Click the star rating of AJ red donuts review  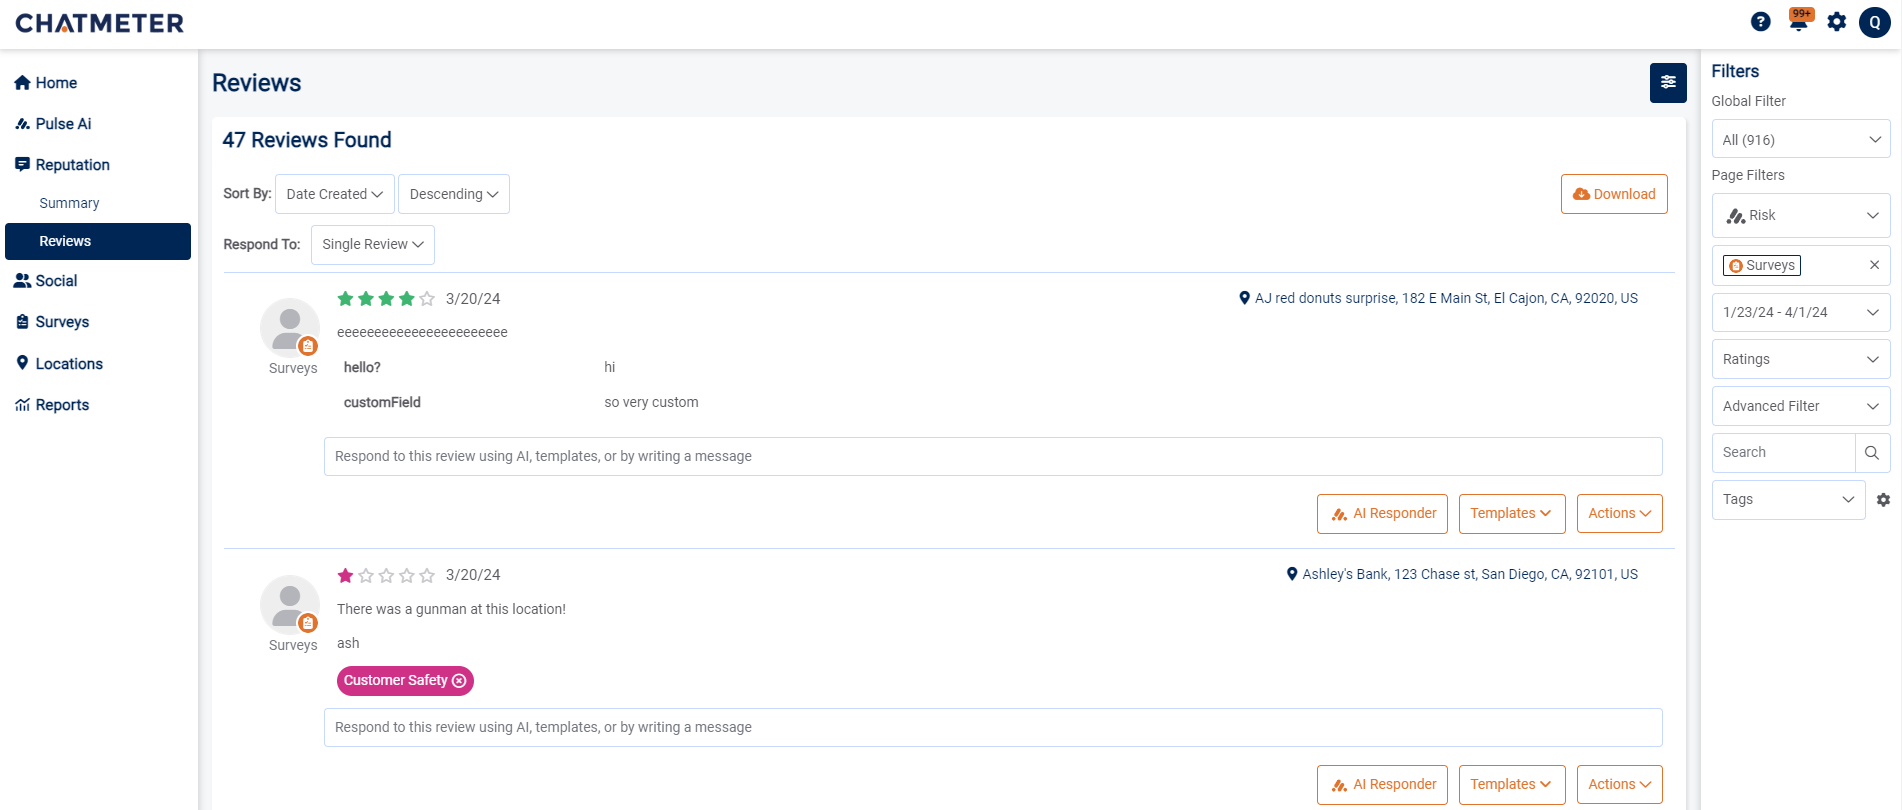pos(386,299)
